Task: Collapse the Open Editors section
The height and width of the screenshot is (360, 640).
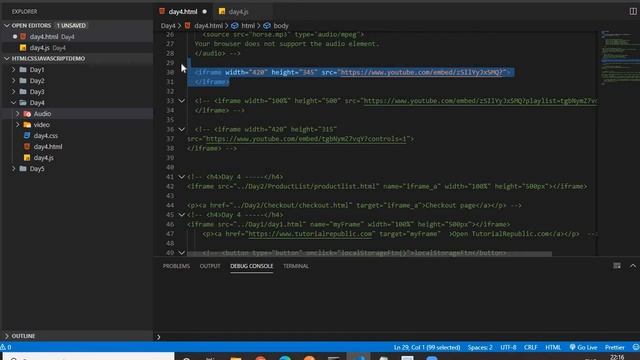Action: click(7, 25)
